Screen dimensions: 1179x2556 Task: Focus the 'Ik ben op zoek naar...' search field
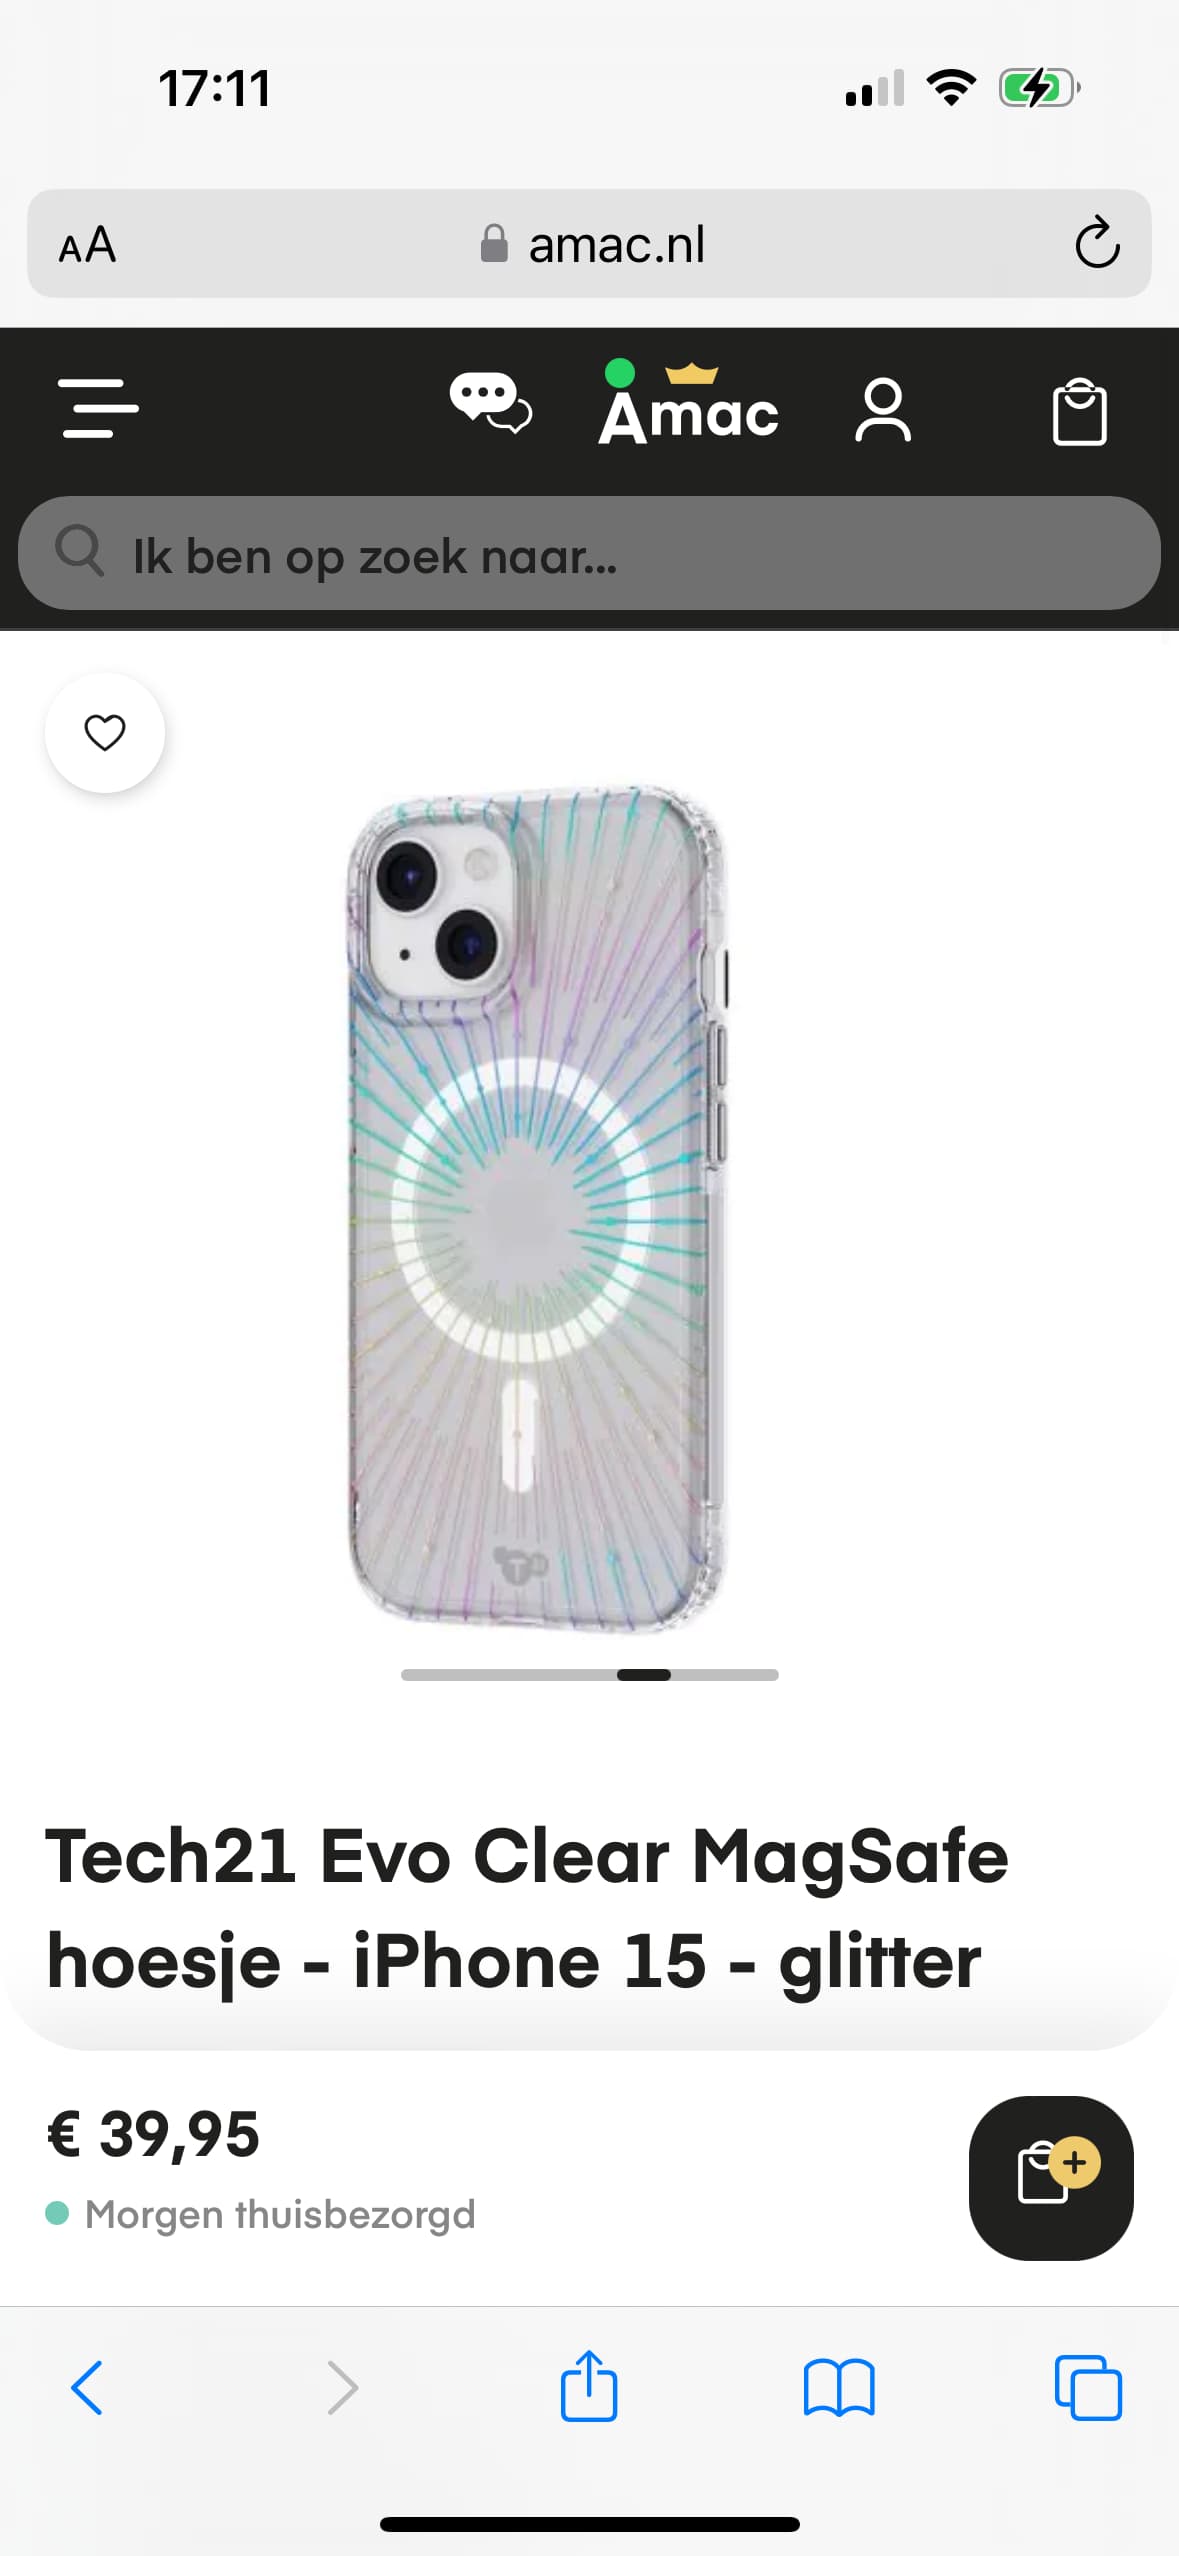pyautogui.click(x=590, y=554)
